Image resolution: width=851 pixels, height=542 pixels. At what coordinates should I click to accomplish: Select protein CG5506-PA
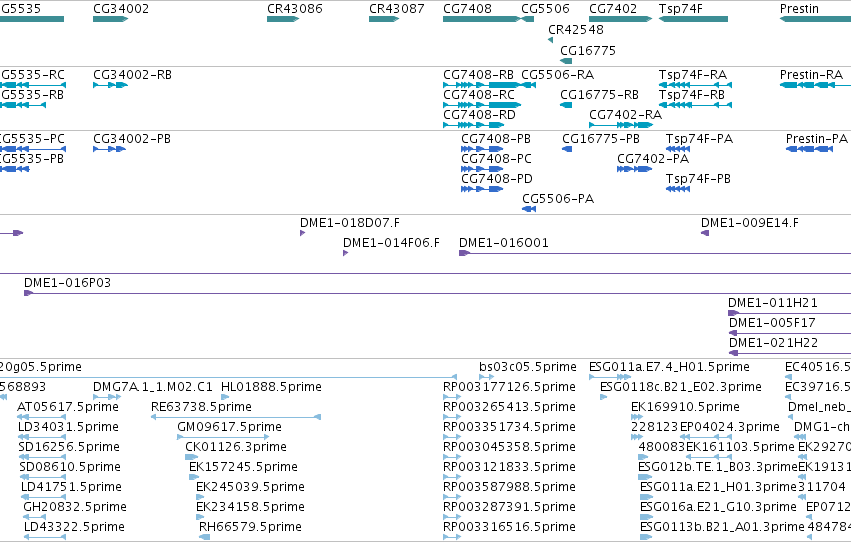click(x=558, y=199)
